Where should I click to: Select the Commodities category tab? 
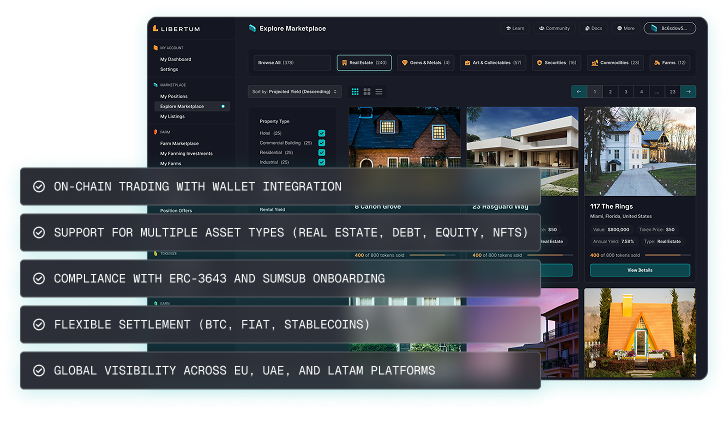[615, 63]
